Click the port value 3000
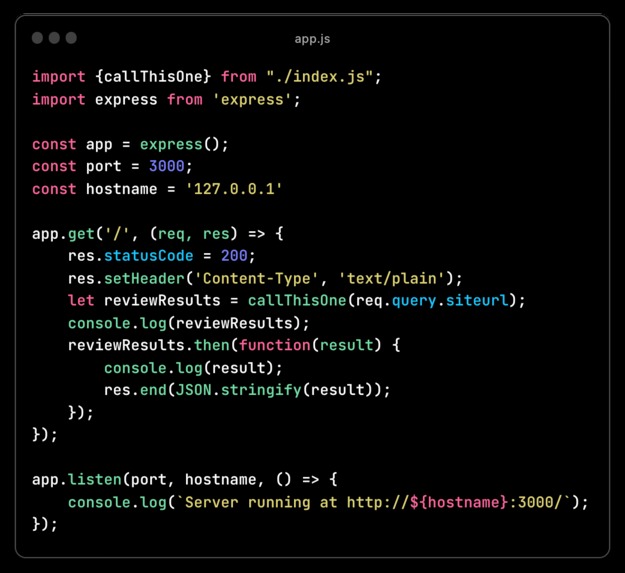The width and height of the screenshot is (625, 573). [167, 166]
